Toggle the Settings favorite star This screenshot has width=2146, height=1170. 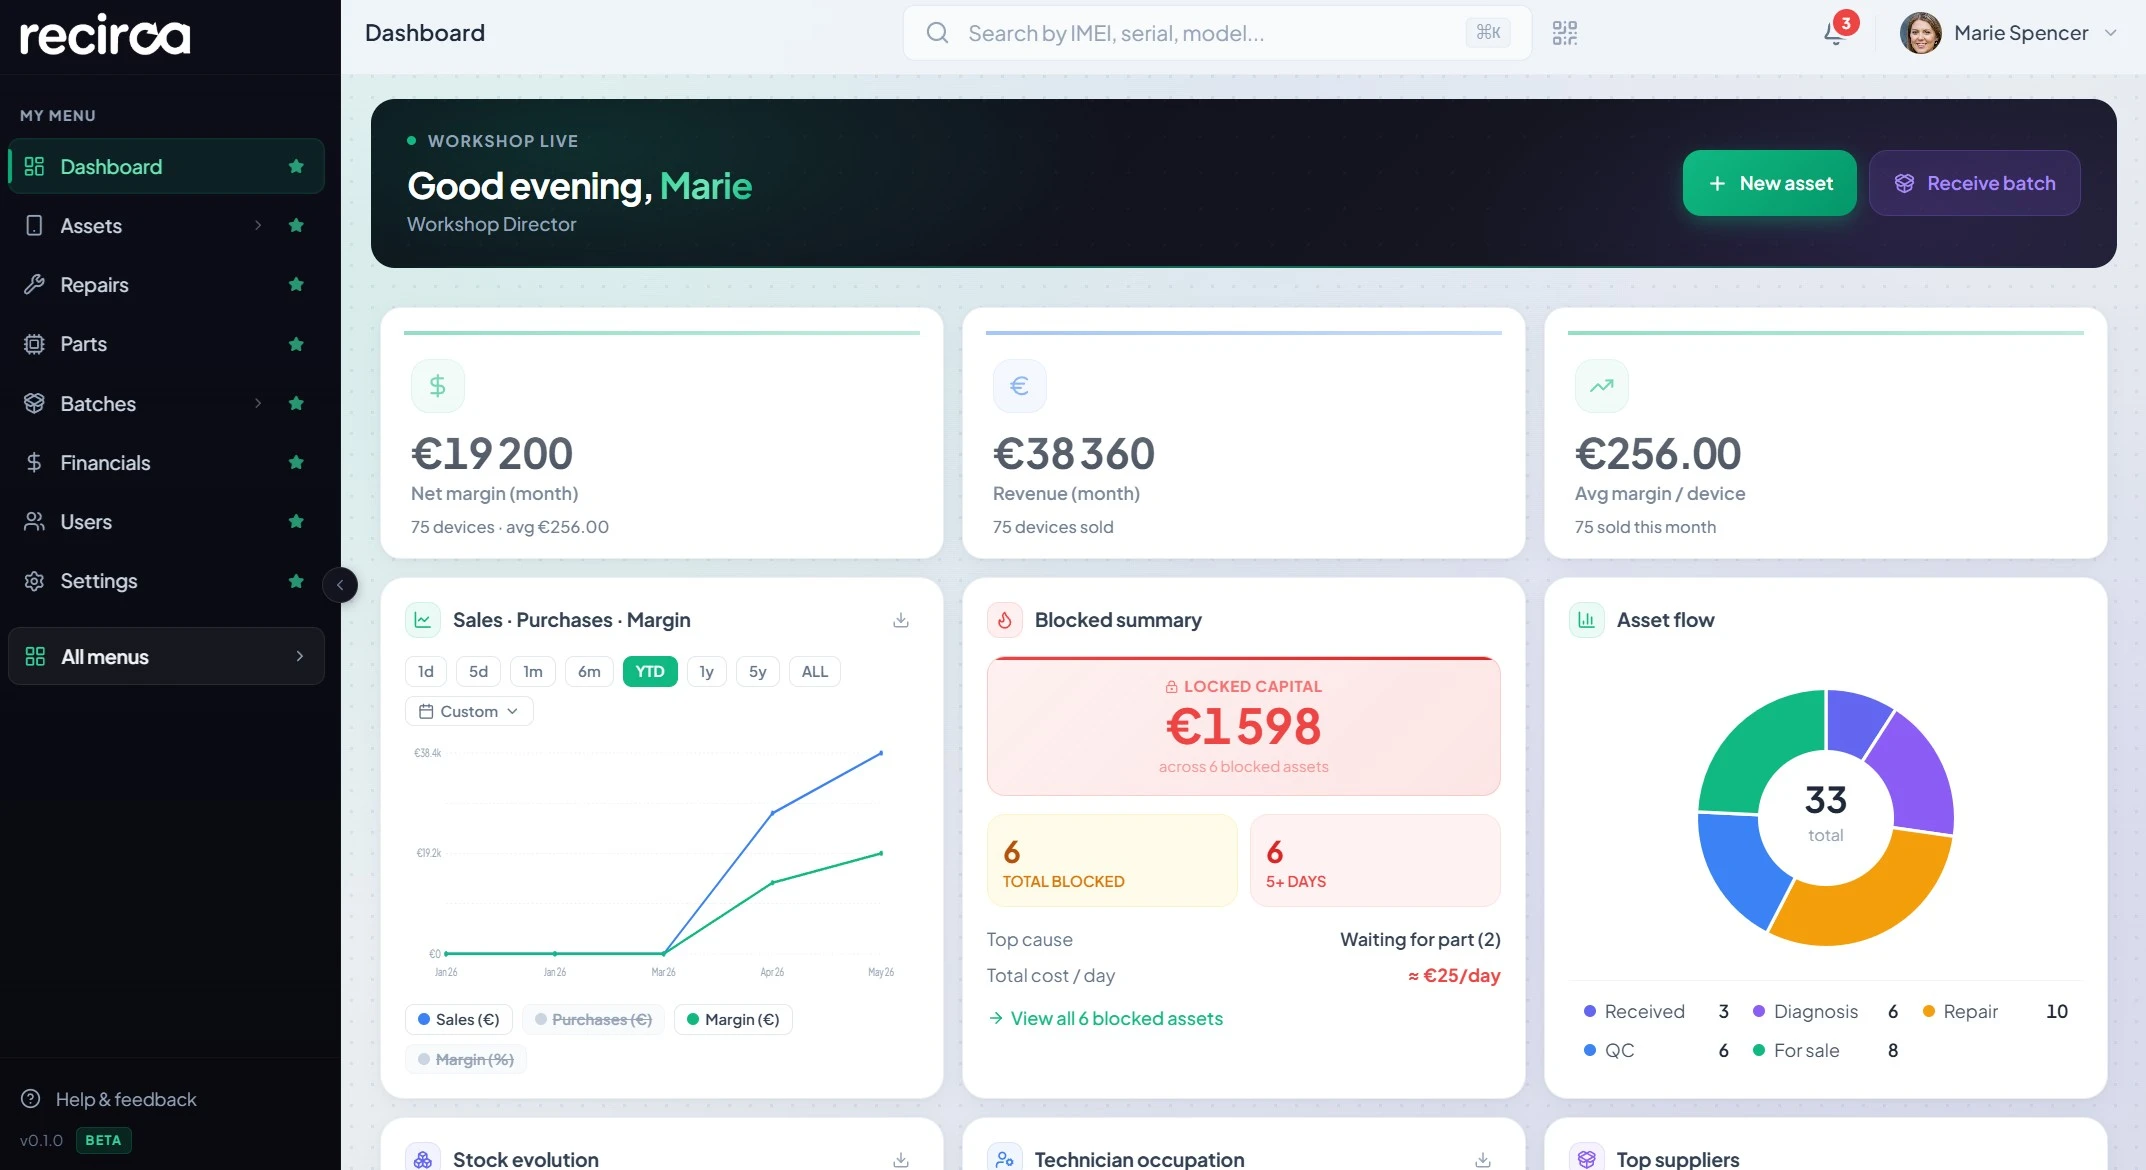pyautogui.click(x=296, y=581)
